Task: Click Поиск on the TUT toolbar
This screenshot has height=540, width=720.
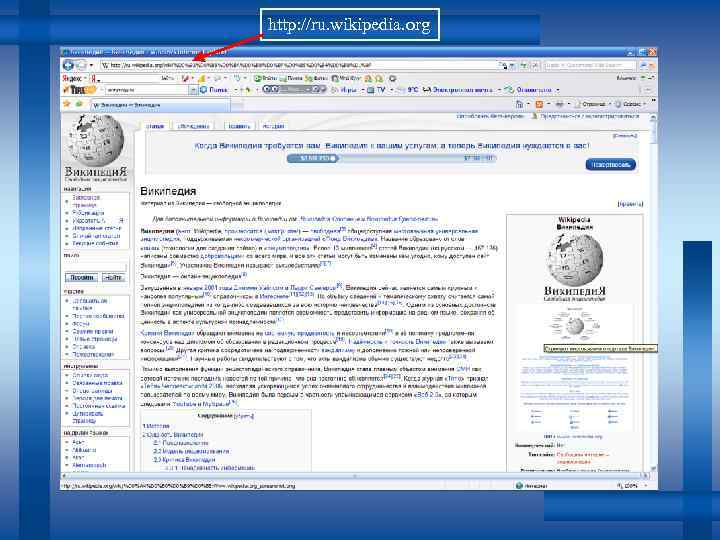Action: 214,90
